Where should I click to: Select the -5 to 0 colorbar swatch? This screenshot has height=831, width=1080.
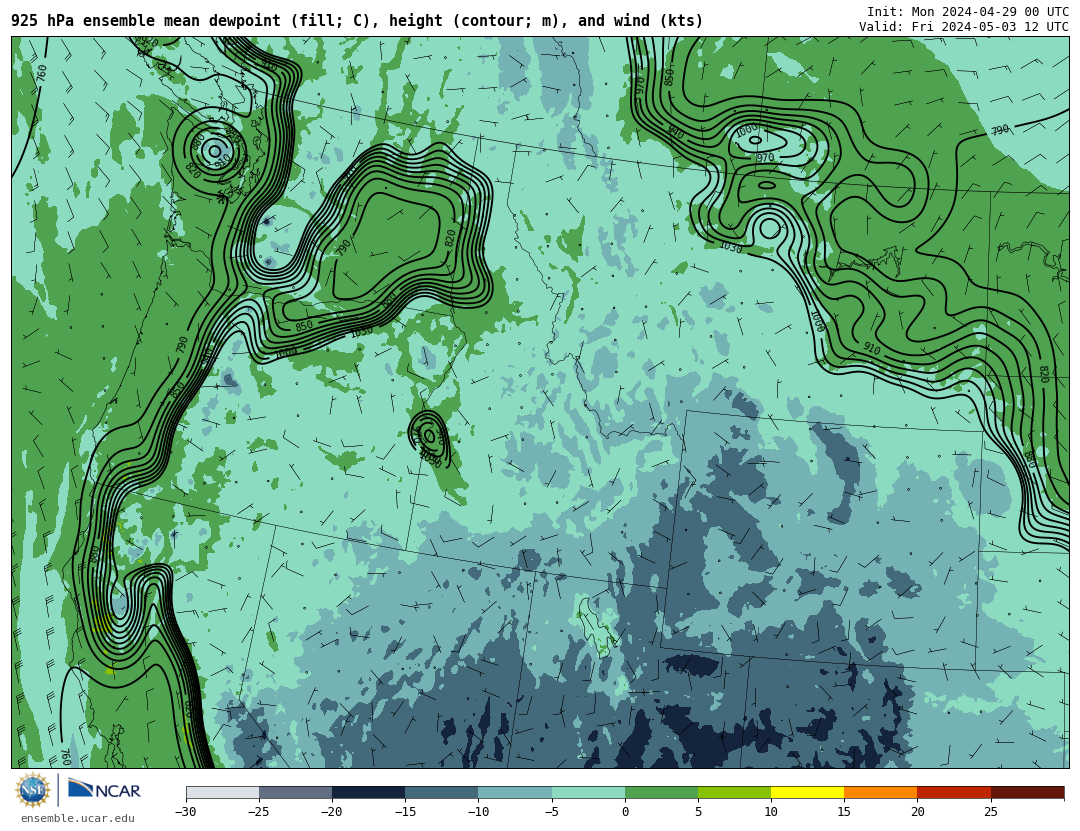click(x=588, y=792)
